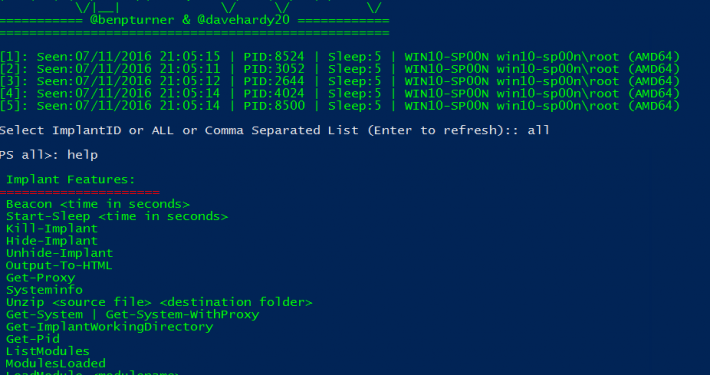Image resolution: width=710 pixels, height=375 pixels.
Task: Select the Get-ImplantWorkingDirectory command
Action: [x=109, y=327]
